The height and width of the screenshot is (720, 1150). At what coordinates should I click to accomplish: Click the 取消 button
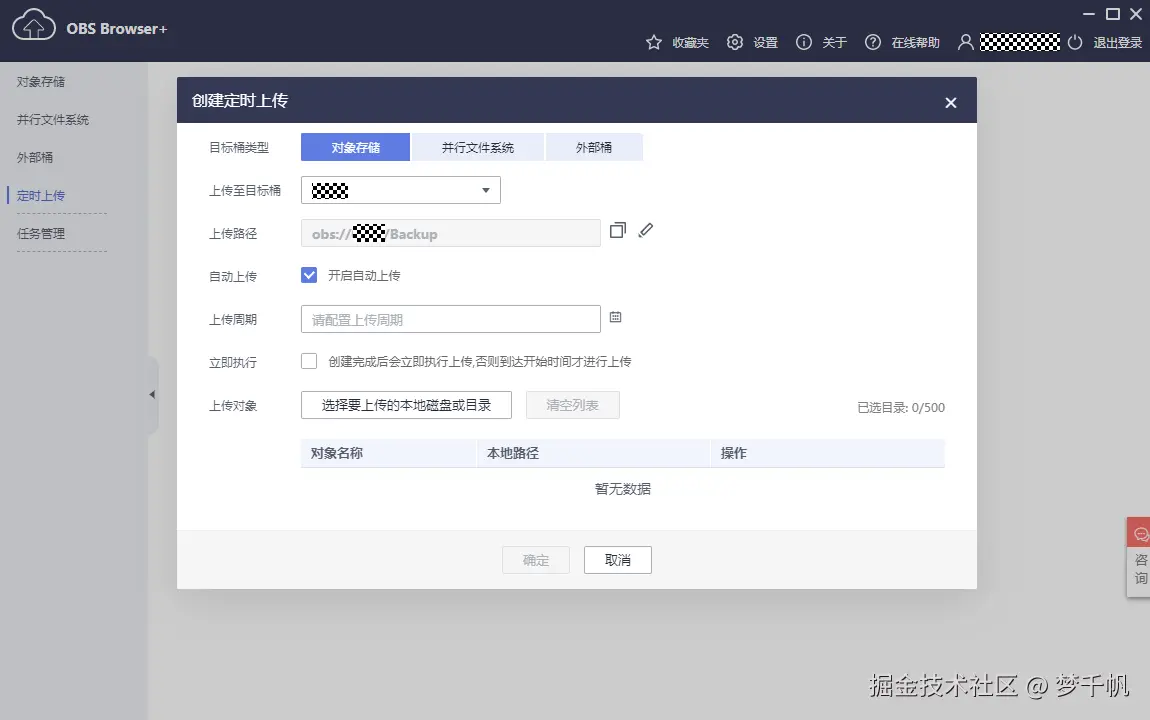click(x=618, y=560)
